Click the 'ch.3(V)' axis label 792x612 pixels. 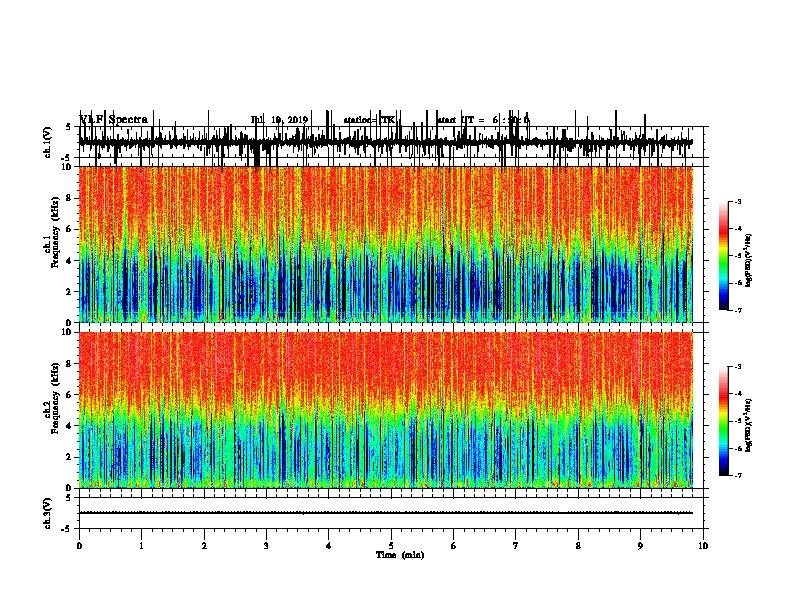(x=47, y=513)
